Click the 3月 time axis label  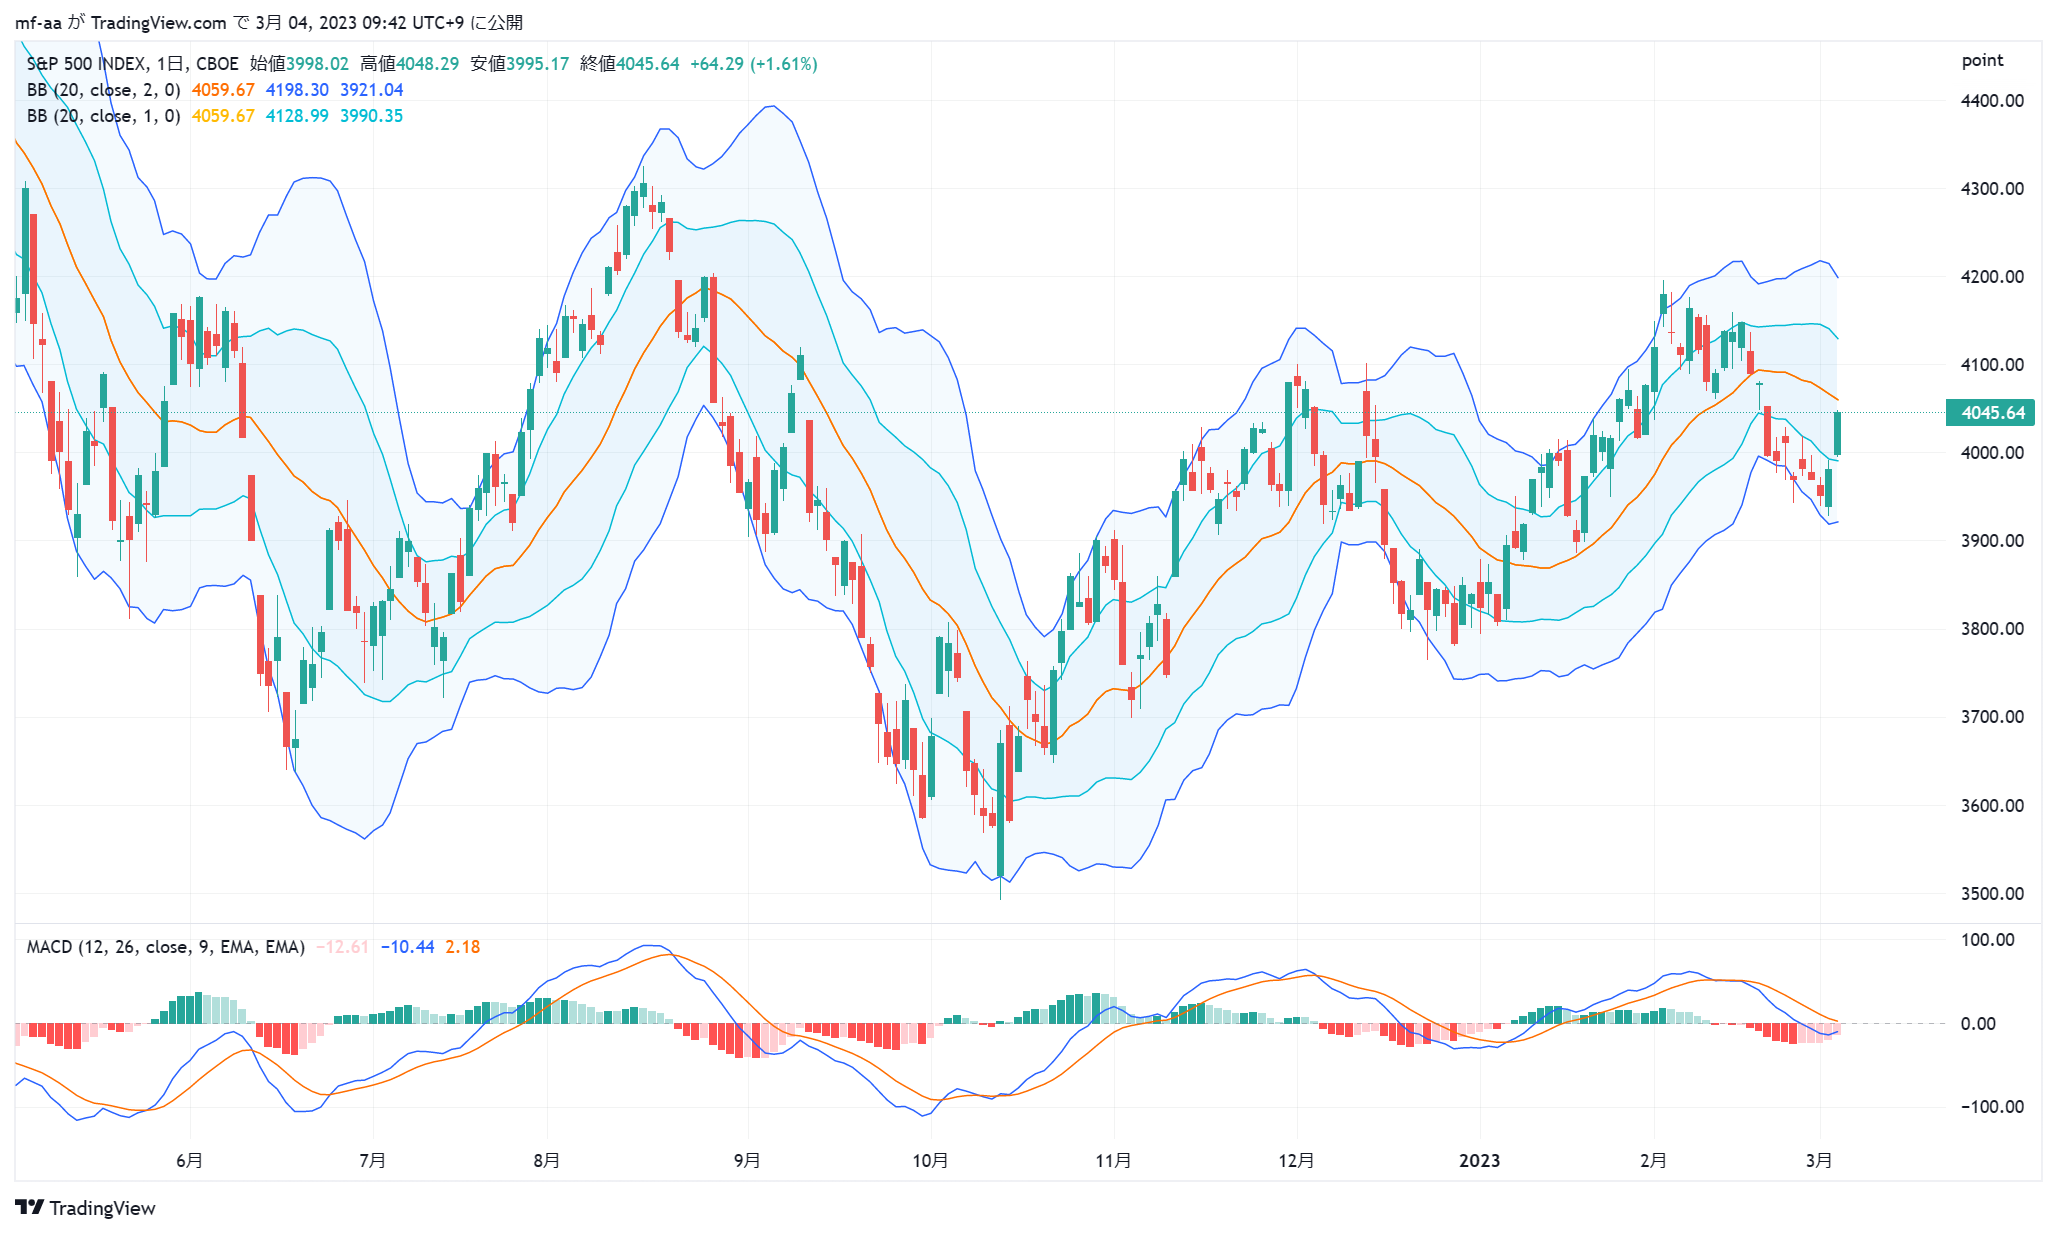(x=1819, y=1161)
